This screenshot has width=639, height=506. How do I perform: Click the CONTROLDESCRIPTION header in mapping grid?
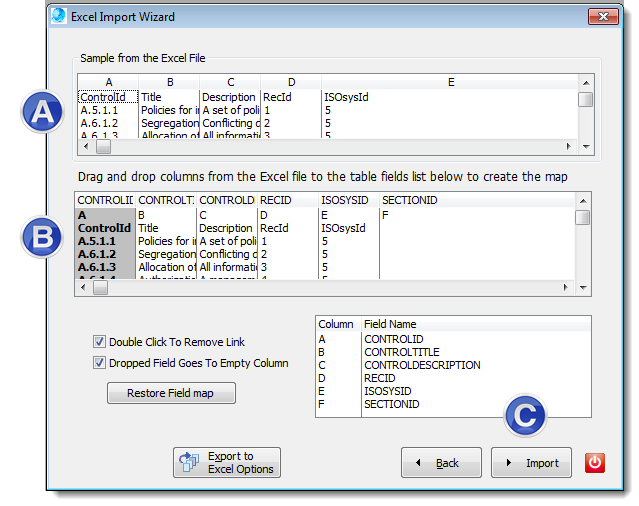point(227,200)
